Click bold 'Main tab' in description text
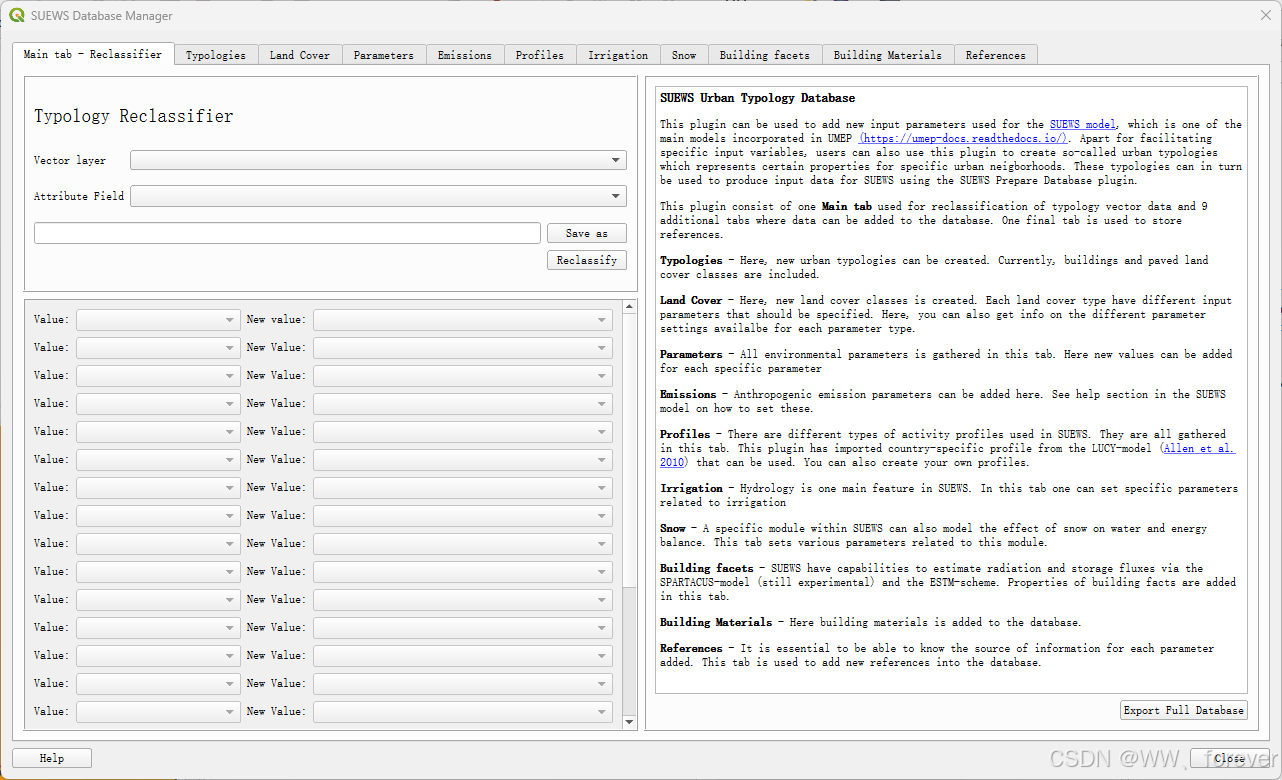 tap(847, 207)
